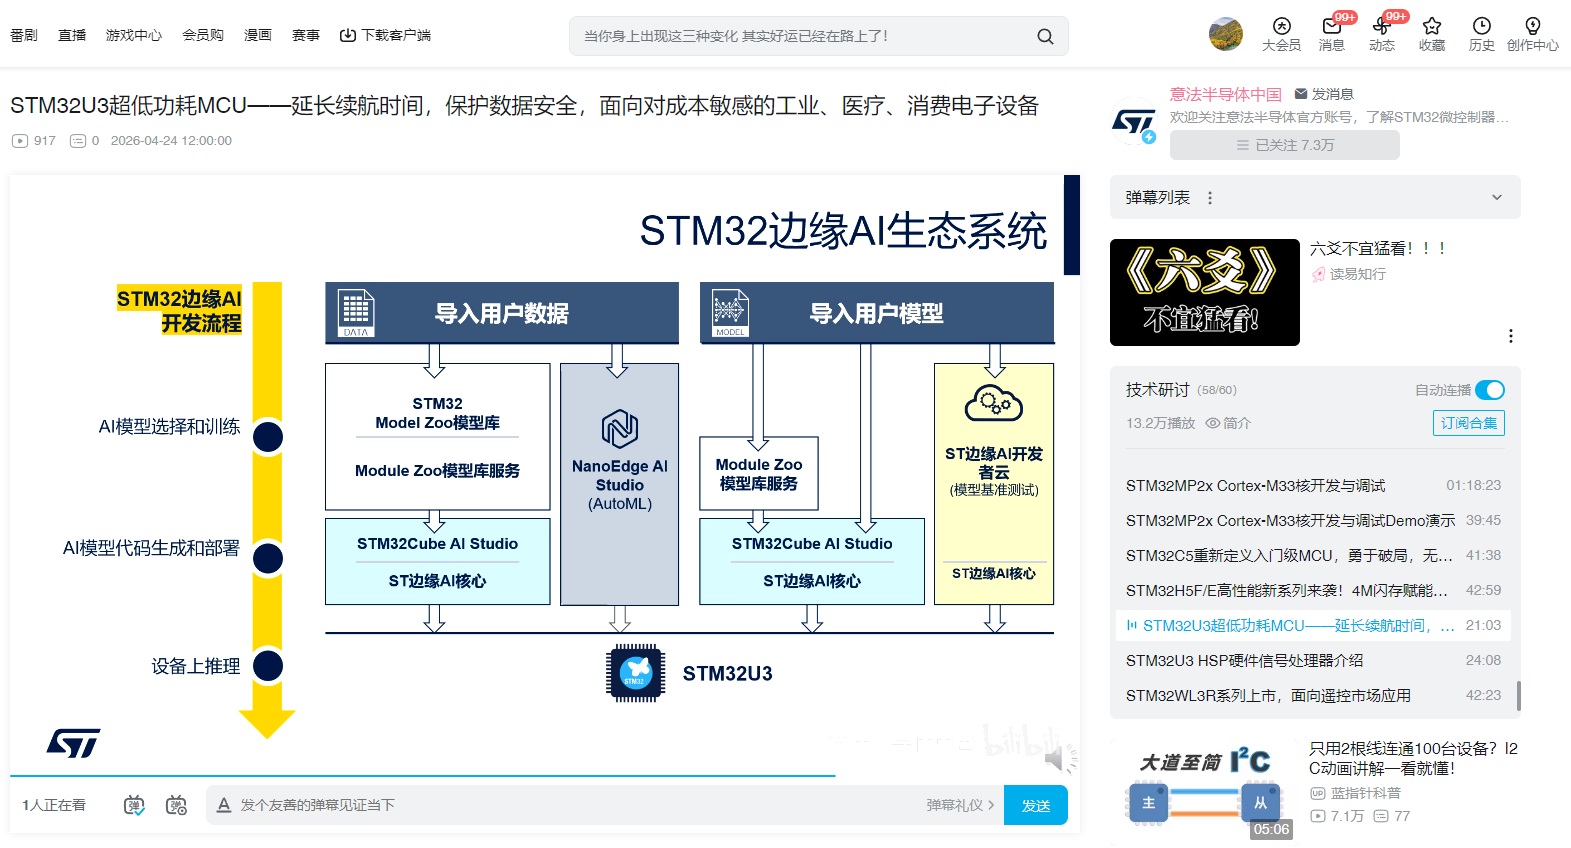Focus the header search input field
Viewport: 1571px width, 848px height.
pyautogui.click(x=804, y=36)
